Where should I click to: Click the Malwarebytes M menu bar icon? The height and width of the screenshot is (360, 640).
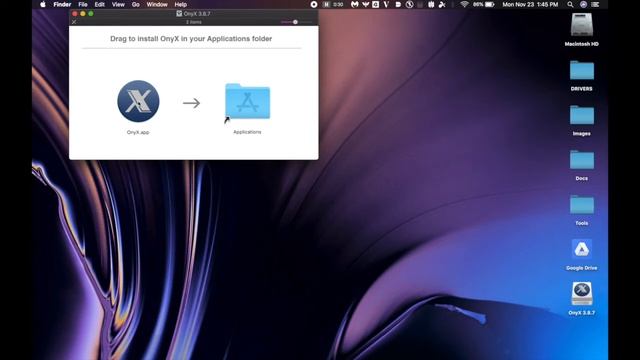click(x=354, y=4)
